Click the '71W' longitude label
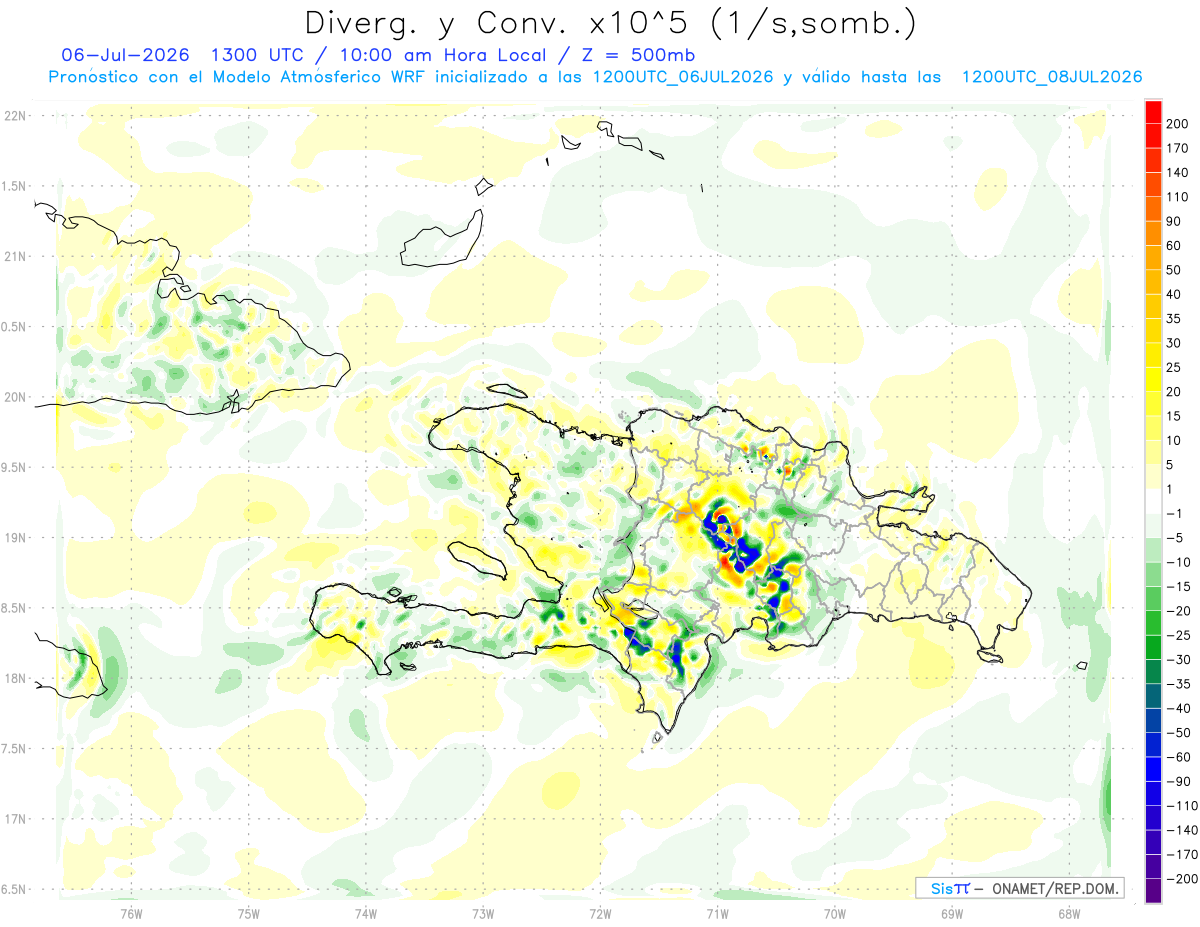 click(717, 912)
